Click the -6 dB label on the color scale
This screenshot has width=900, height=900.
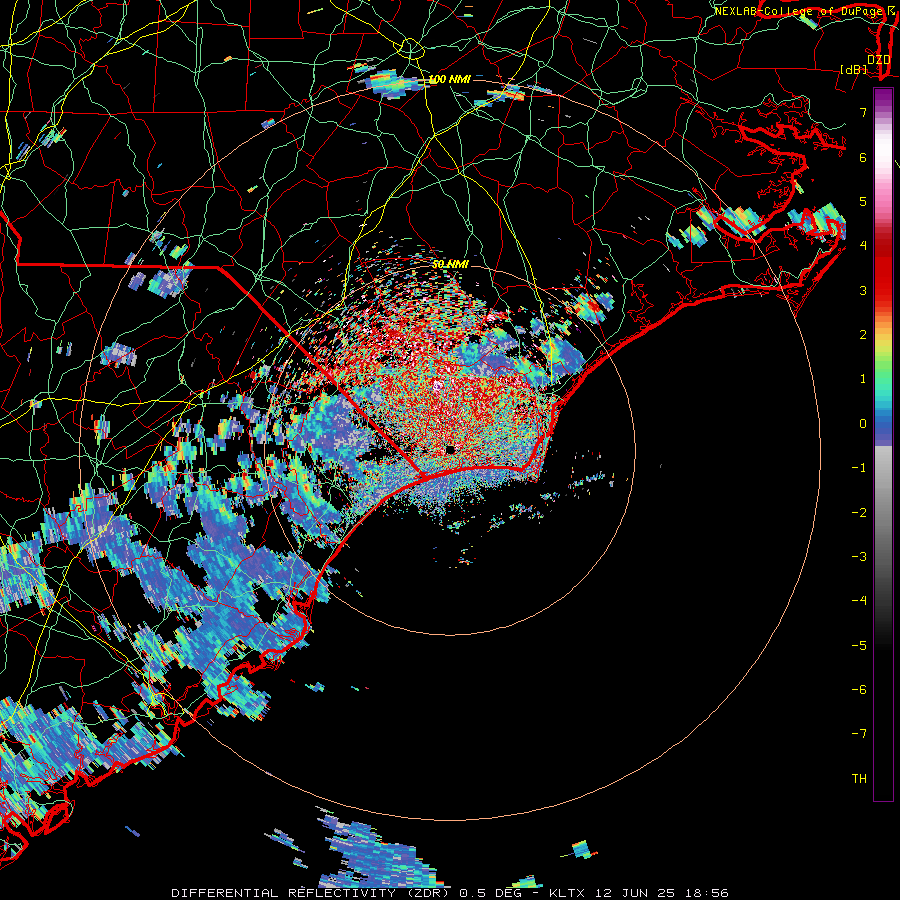coord(859,690)
